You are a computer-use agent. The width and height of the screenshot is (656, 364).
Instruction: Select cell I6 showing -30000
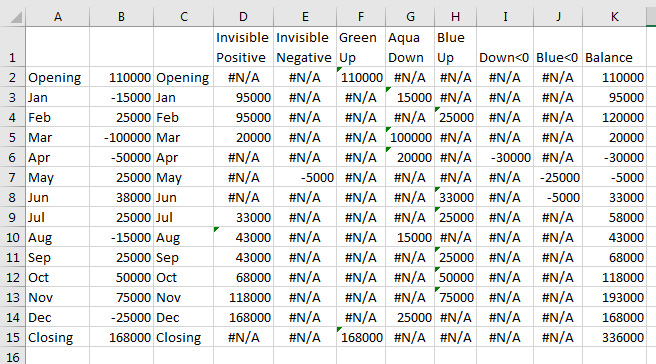pos(505,157)
